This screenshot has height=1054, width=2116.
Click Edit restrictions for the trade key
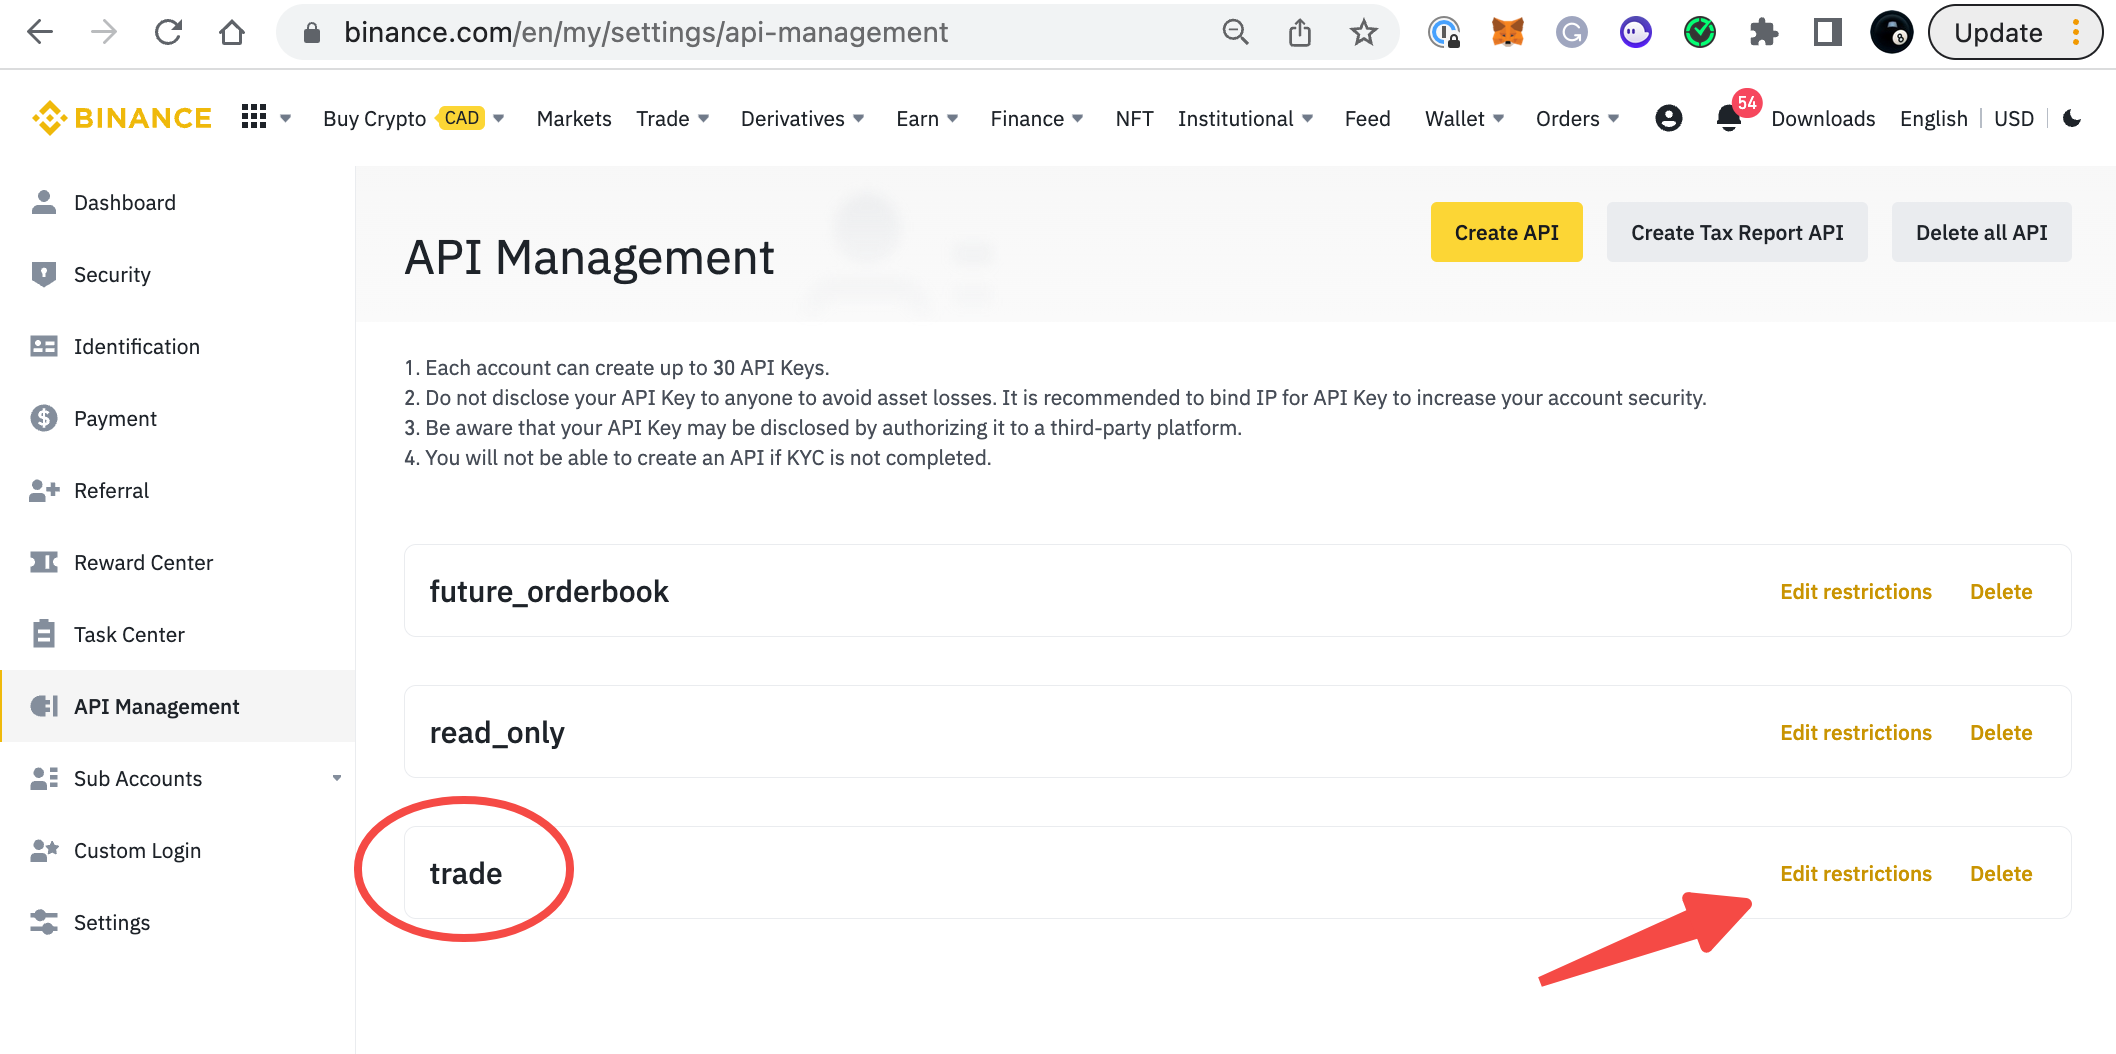pos(1855,873)
